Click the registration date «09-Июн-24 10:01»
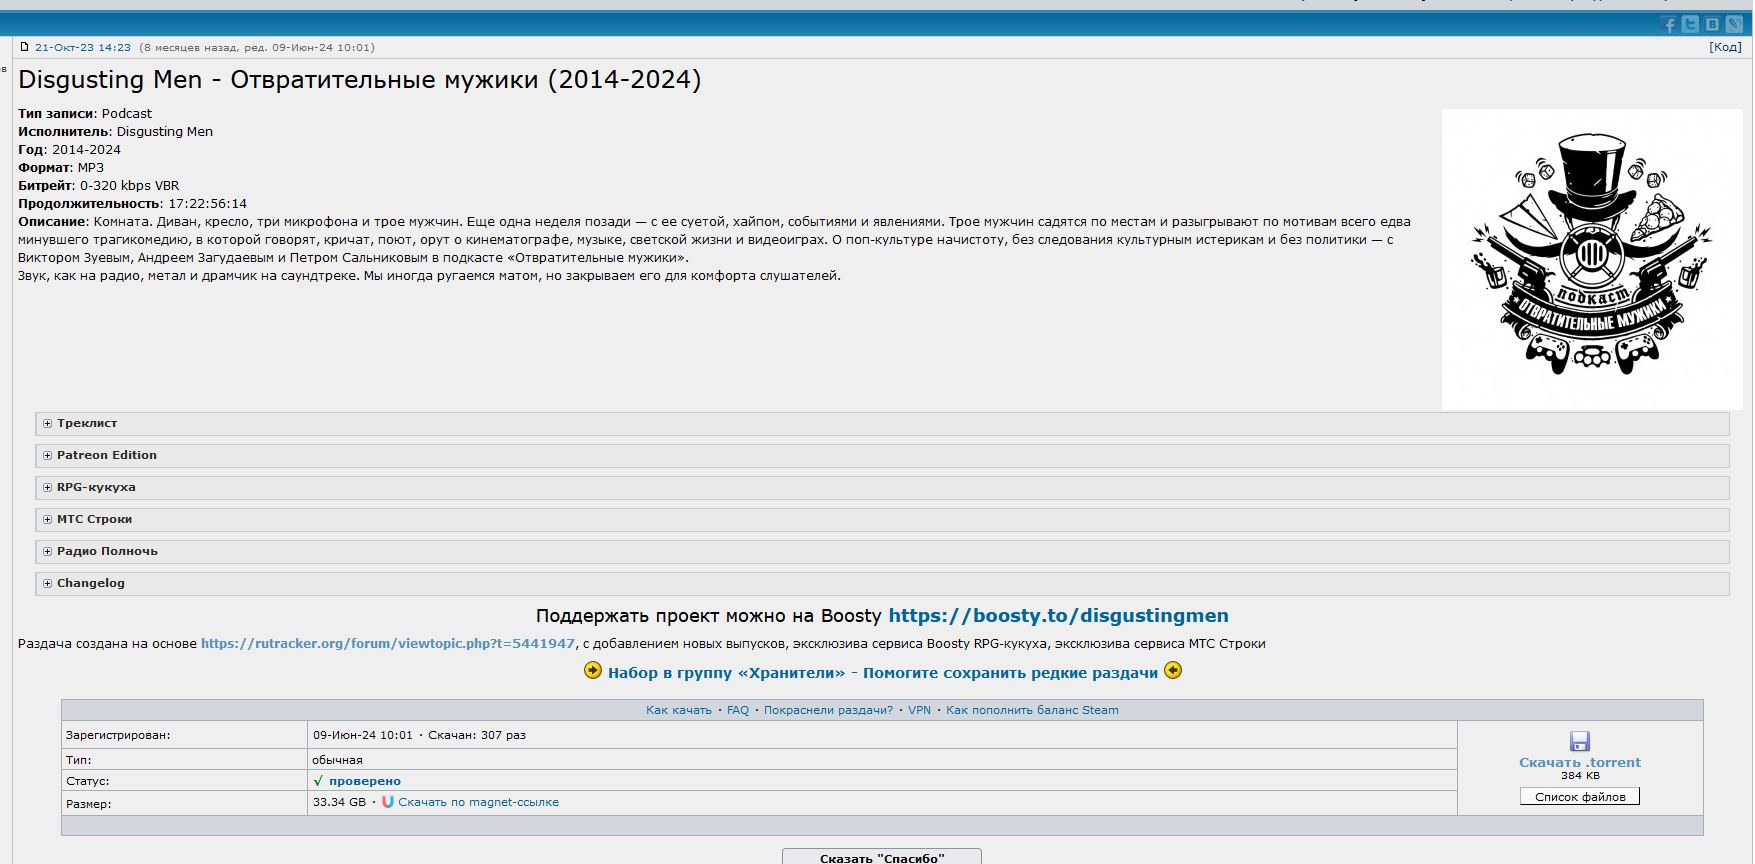This screenshot has height=864, width=1755. pyautogui.click(x=363, y=735)
